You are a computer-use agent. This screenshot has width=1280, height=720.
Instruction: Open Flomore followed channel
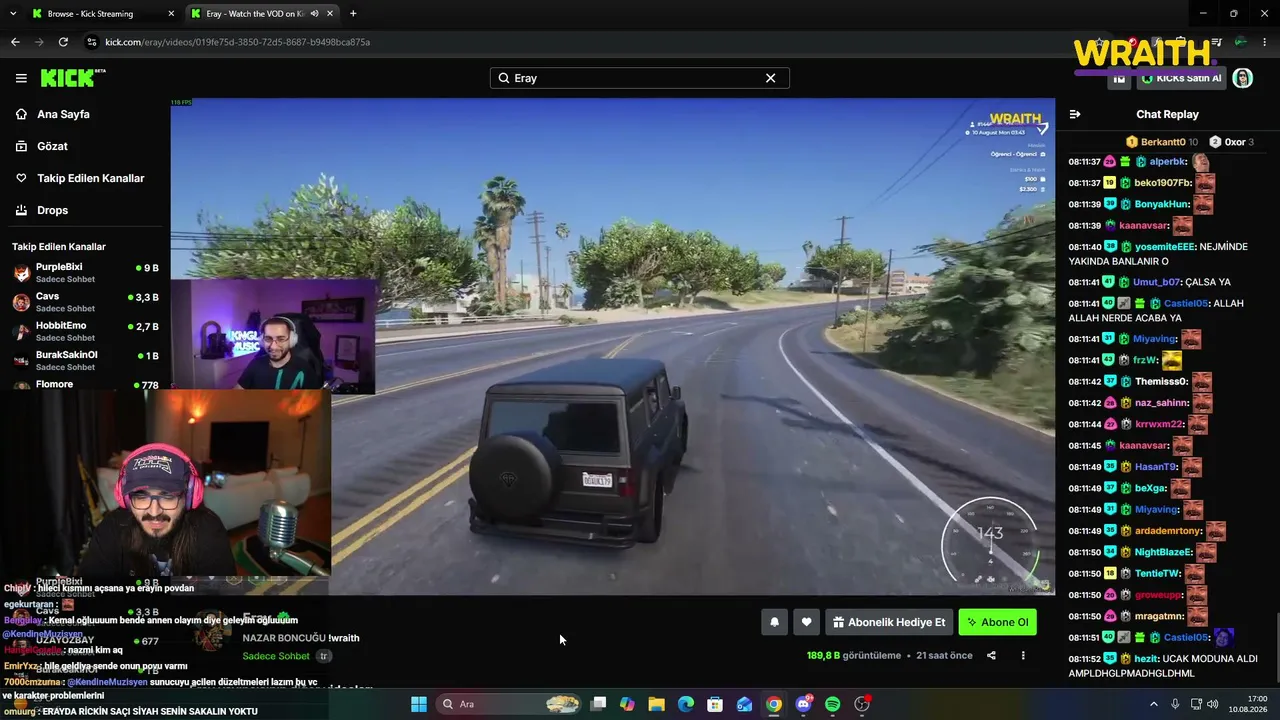(85, 384)
